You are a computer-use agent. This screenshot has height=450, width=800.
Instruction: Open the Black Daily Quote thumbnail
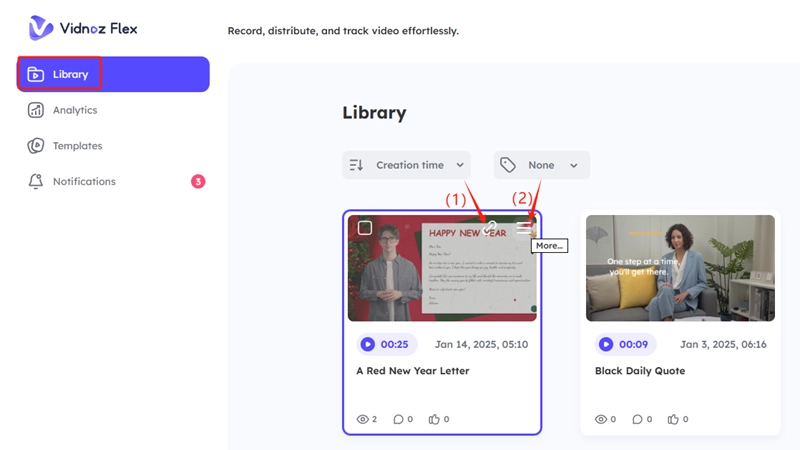pyautogui.click(x=680, y=268)
